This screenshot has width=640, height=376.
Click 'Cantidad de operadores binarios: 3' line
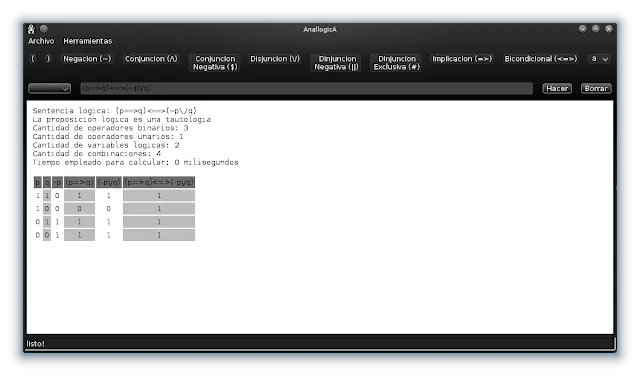point(110,128)
